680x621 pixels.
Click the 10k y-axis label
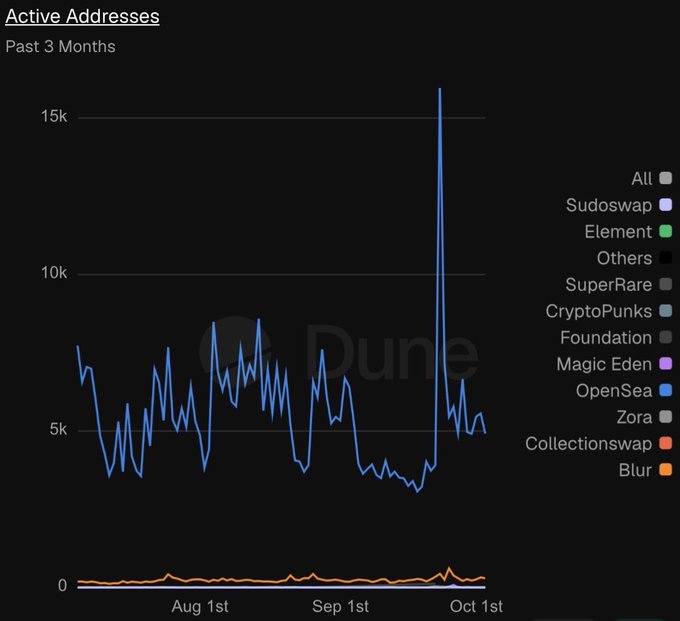click(54, 273)
